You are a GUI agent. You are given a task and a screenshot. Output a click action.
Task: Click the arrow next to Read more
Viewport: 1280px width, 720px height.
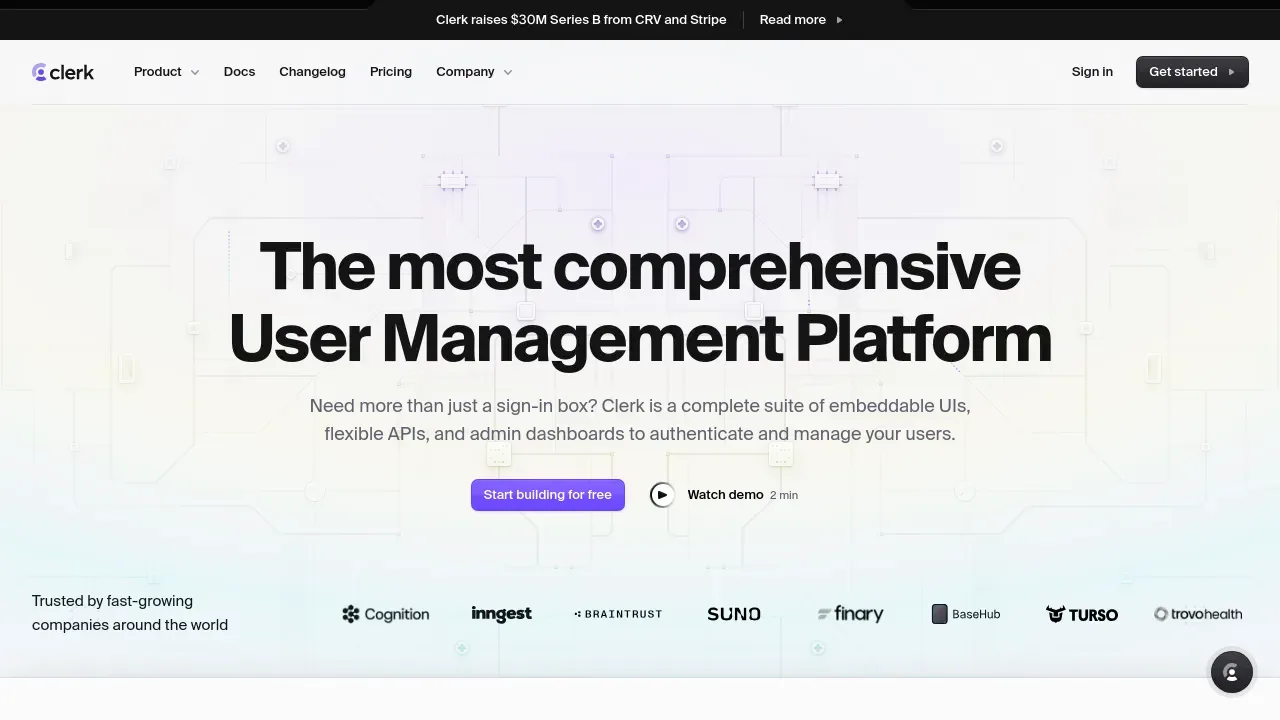(839, 20)
